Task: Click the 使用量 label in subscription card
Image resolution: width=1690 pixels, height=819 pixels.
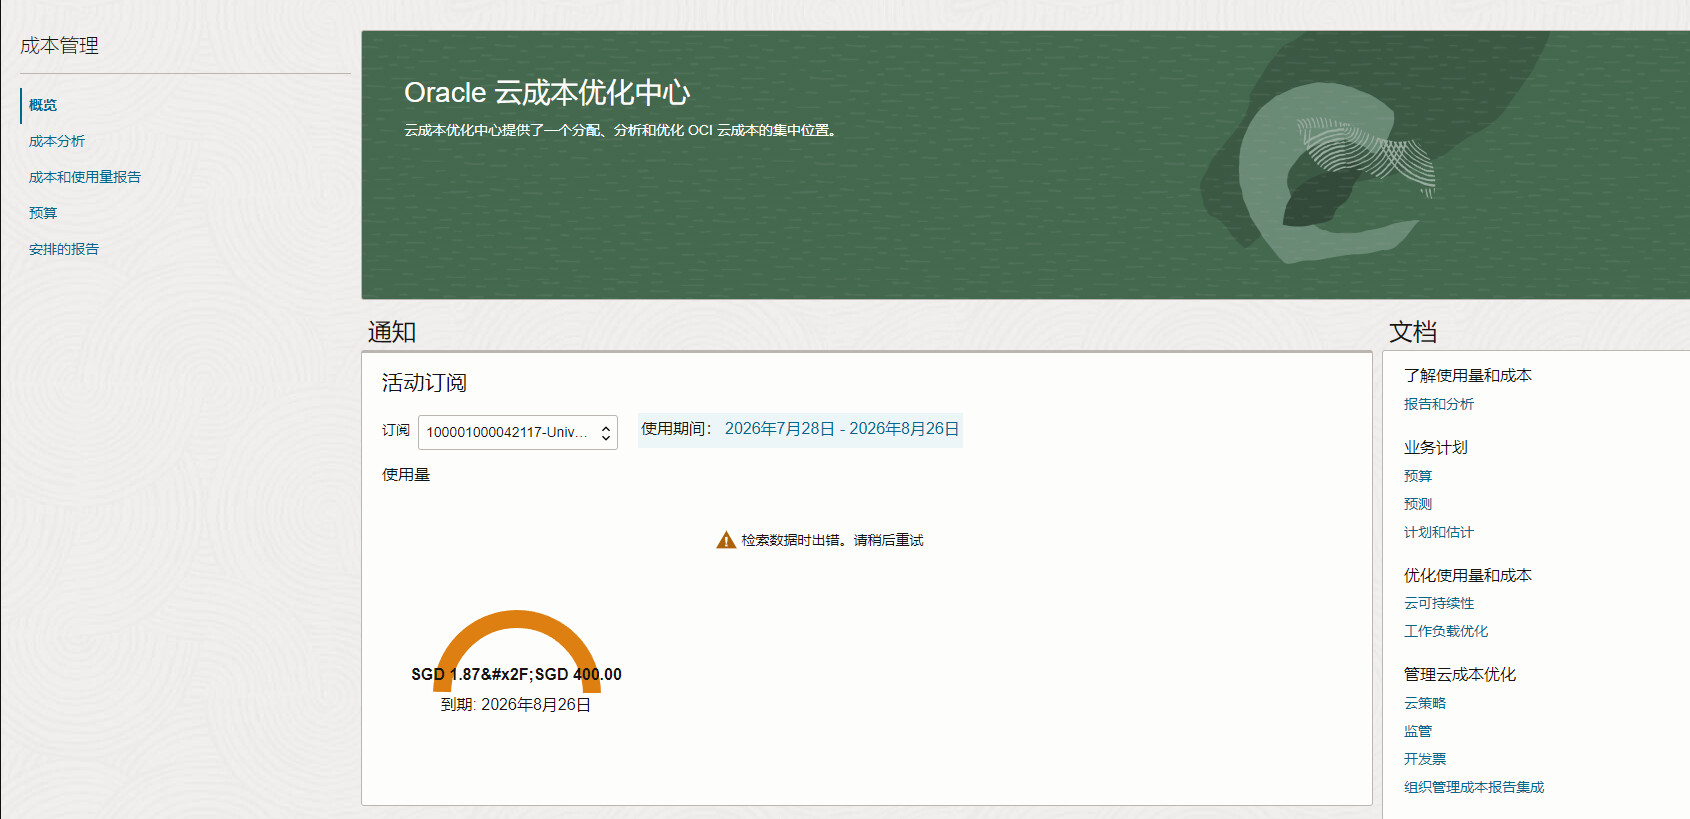Action: 406,475
